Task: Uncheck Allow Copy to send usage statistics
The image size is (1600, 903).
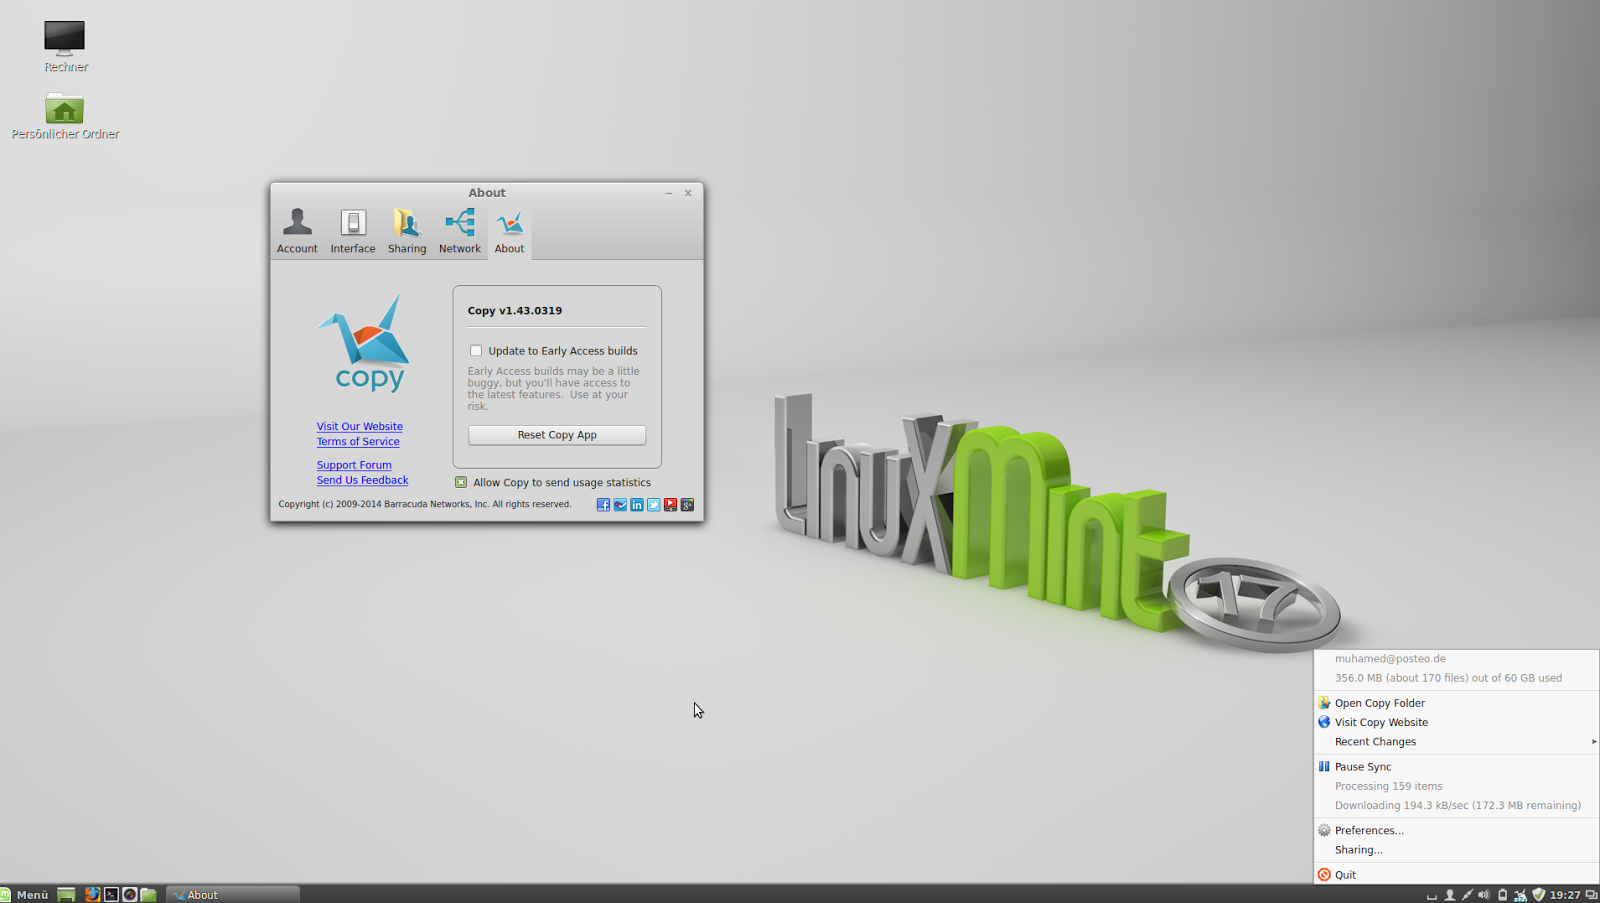Action: [x=461, y=482]
